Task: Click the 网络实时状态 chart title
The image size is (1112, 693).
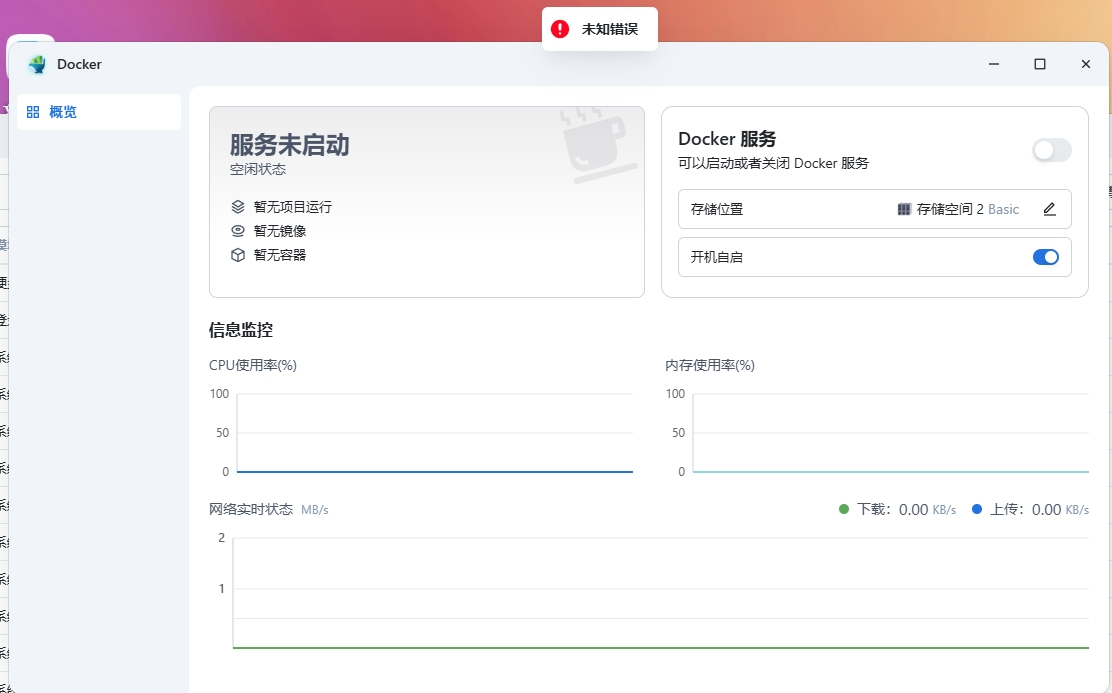Action: tap(251, 509)
